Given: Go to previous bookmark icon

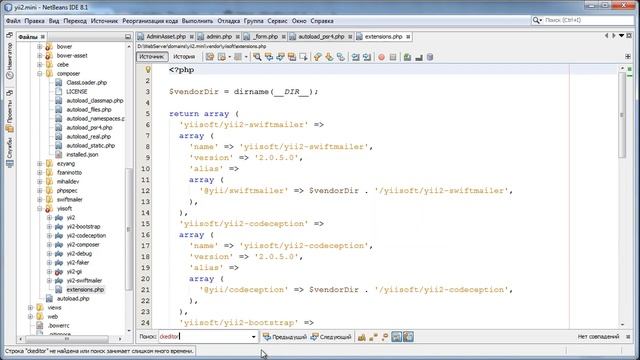Looking at the screenshot, I should tap(318, 57).
